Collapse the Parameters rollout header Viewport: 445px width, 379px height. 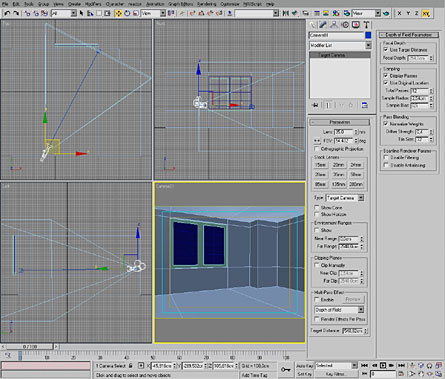pyautogui.click(x=339, y=122)
